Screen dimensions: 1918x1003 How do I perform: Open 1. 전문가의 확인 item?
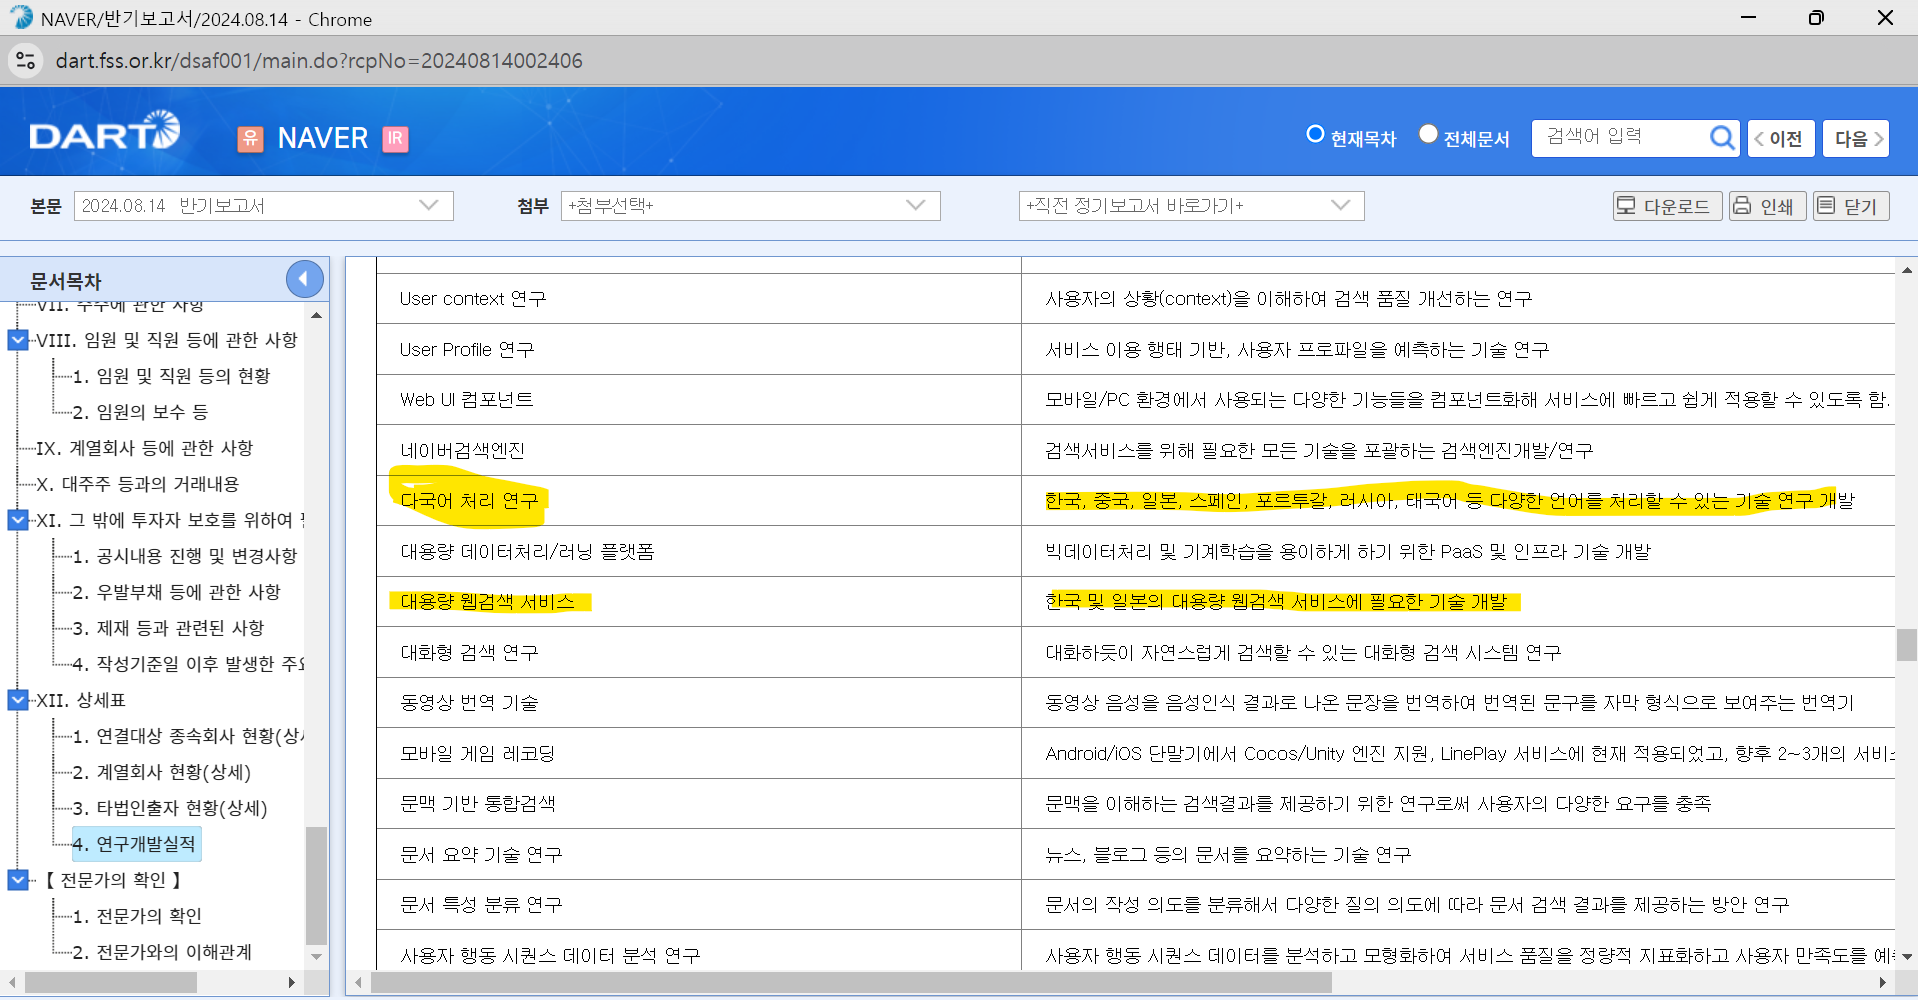(137, 916)
